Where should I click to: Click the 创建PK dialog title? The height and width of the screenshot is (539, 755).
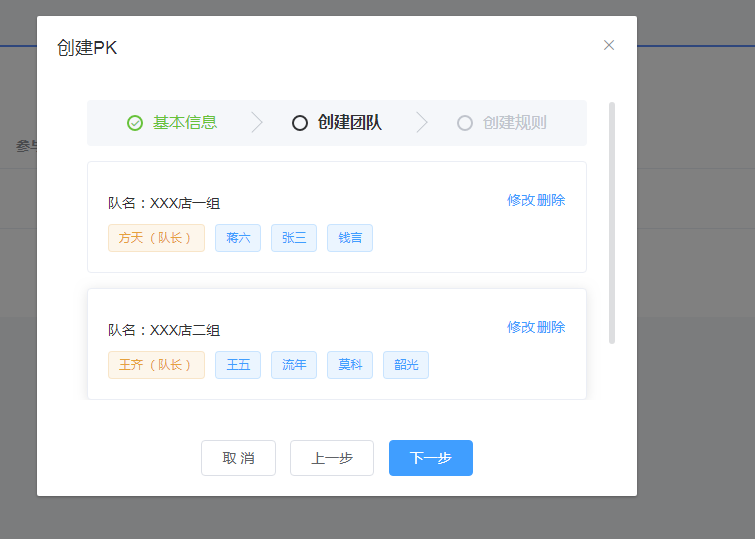[87, 48]
